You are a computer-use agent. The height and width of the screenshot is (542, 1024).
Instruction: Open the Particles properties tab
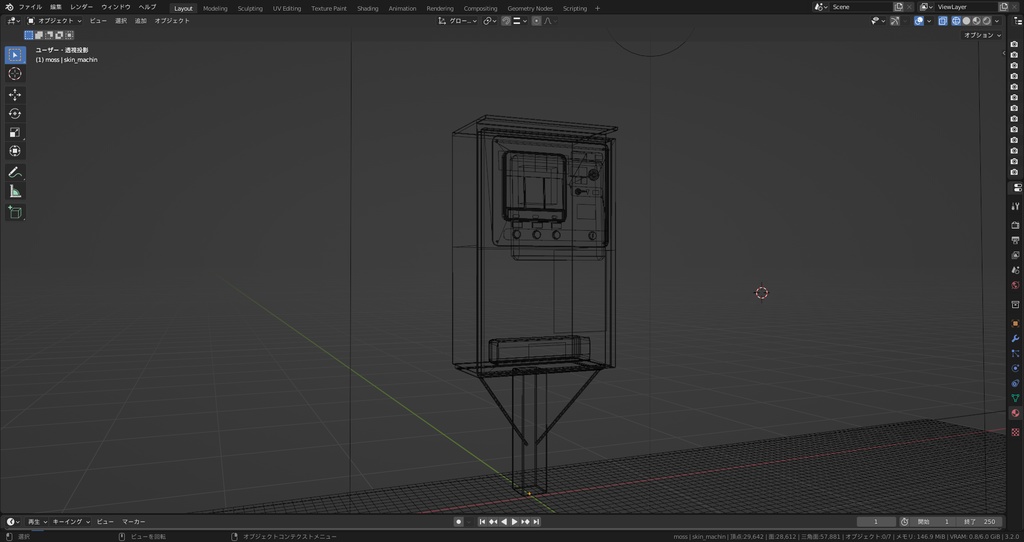1015,353
